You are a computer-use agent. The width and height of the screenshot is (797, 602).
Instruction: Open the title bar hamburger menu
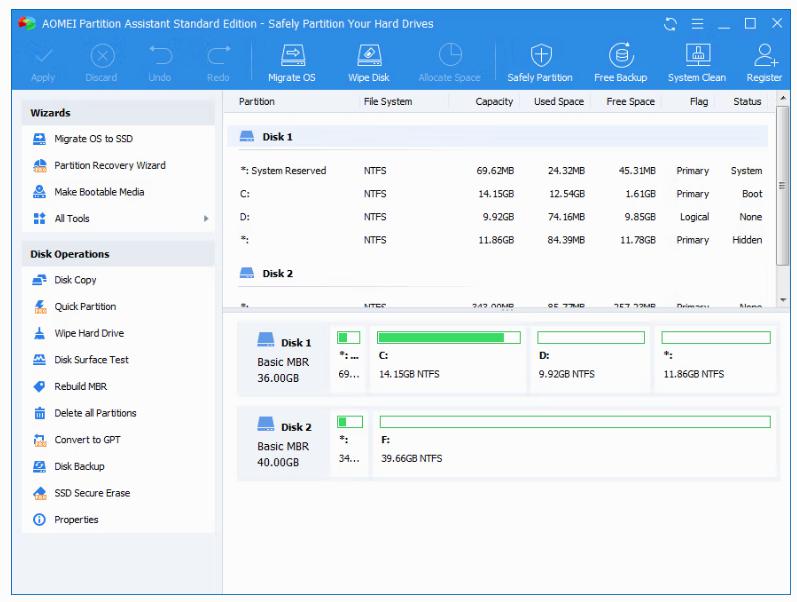[698, 23]
